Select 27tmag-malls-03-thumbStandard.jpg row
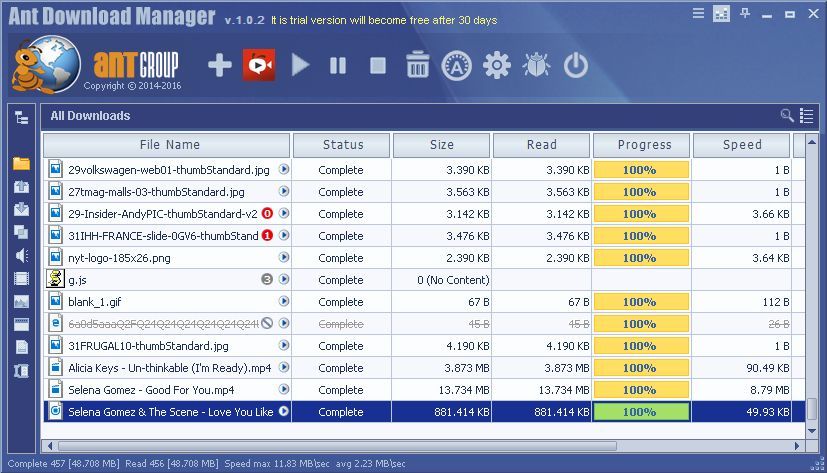827x473 pixels. tap(425, 192)
